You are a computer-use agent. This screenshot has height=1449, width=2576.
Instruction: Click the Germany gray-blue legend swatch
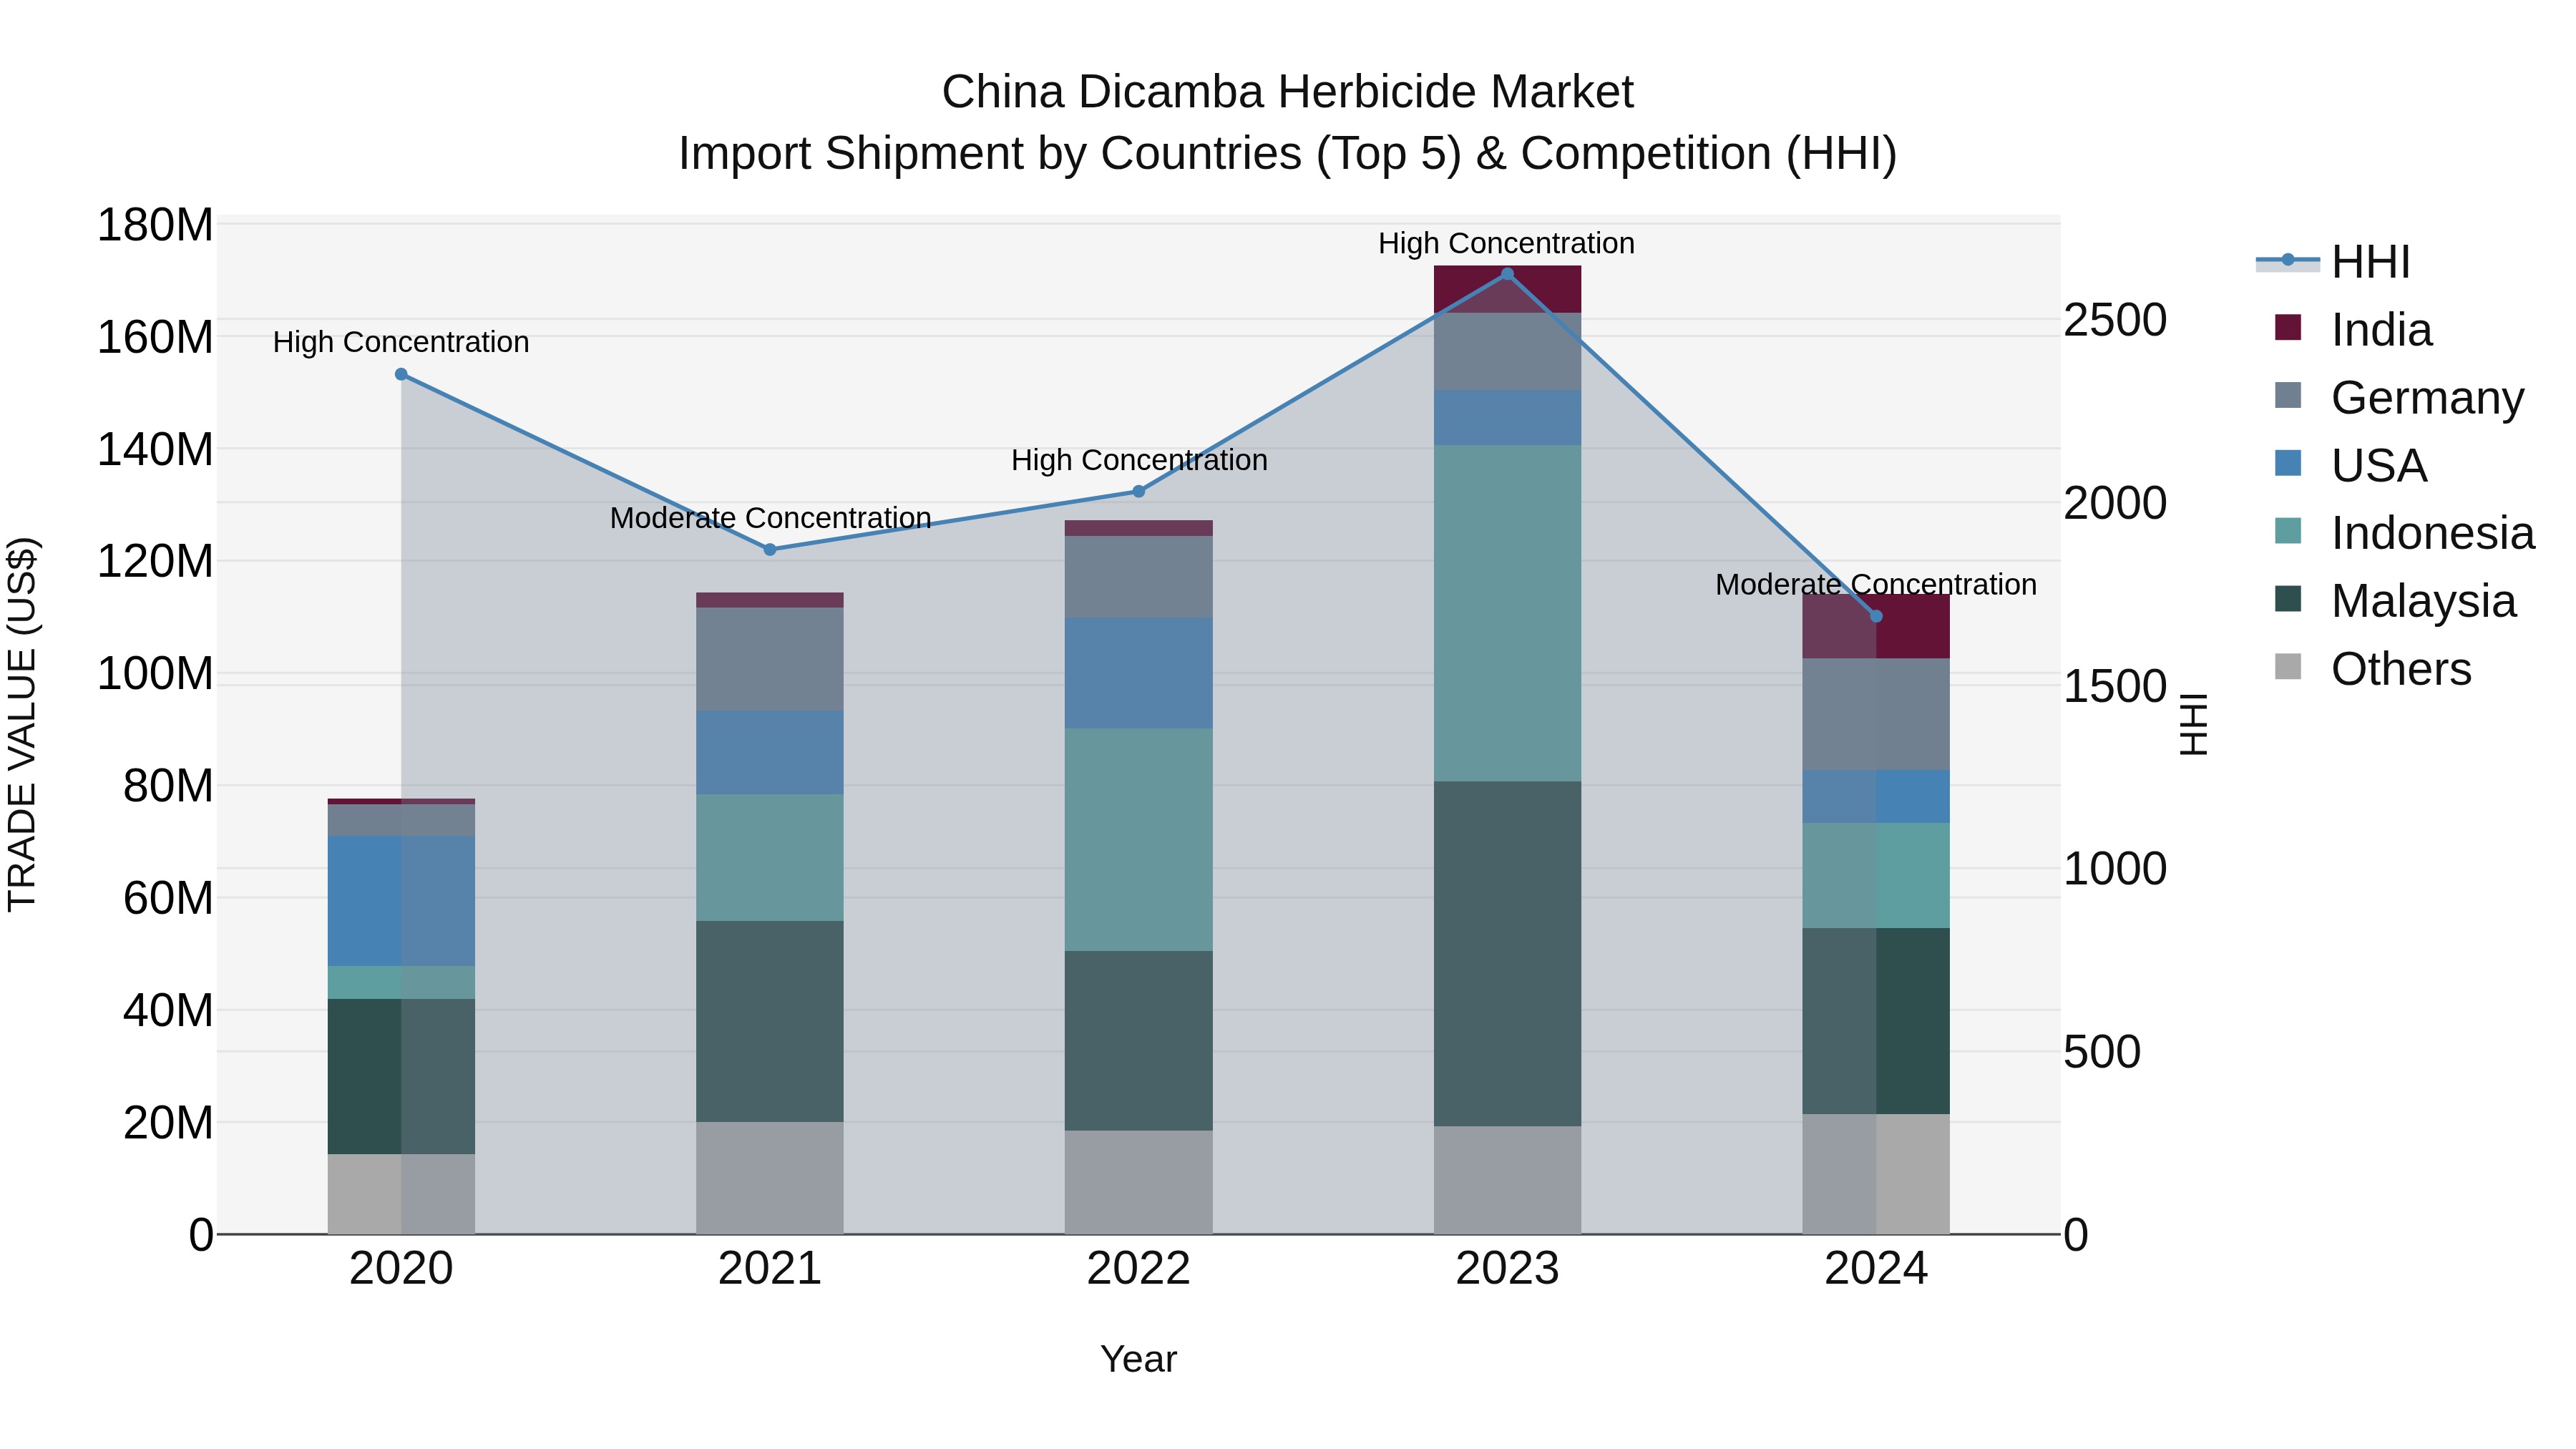pyautogui.click(x=2287, y=395)
